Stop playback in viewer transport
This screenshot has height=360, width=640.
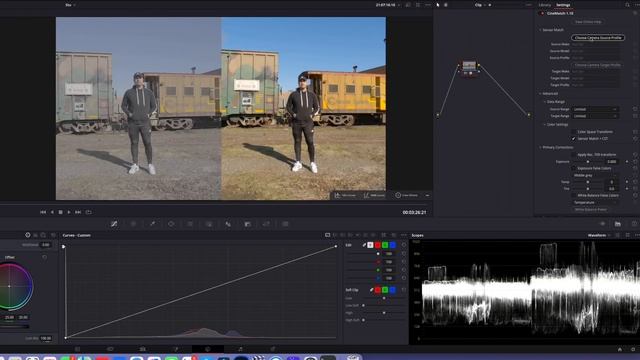60,212
